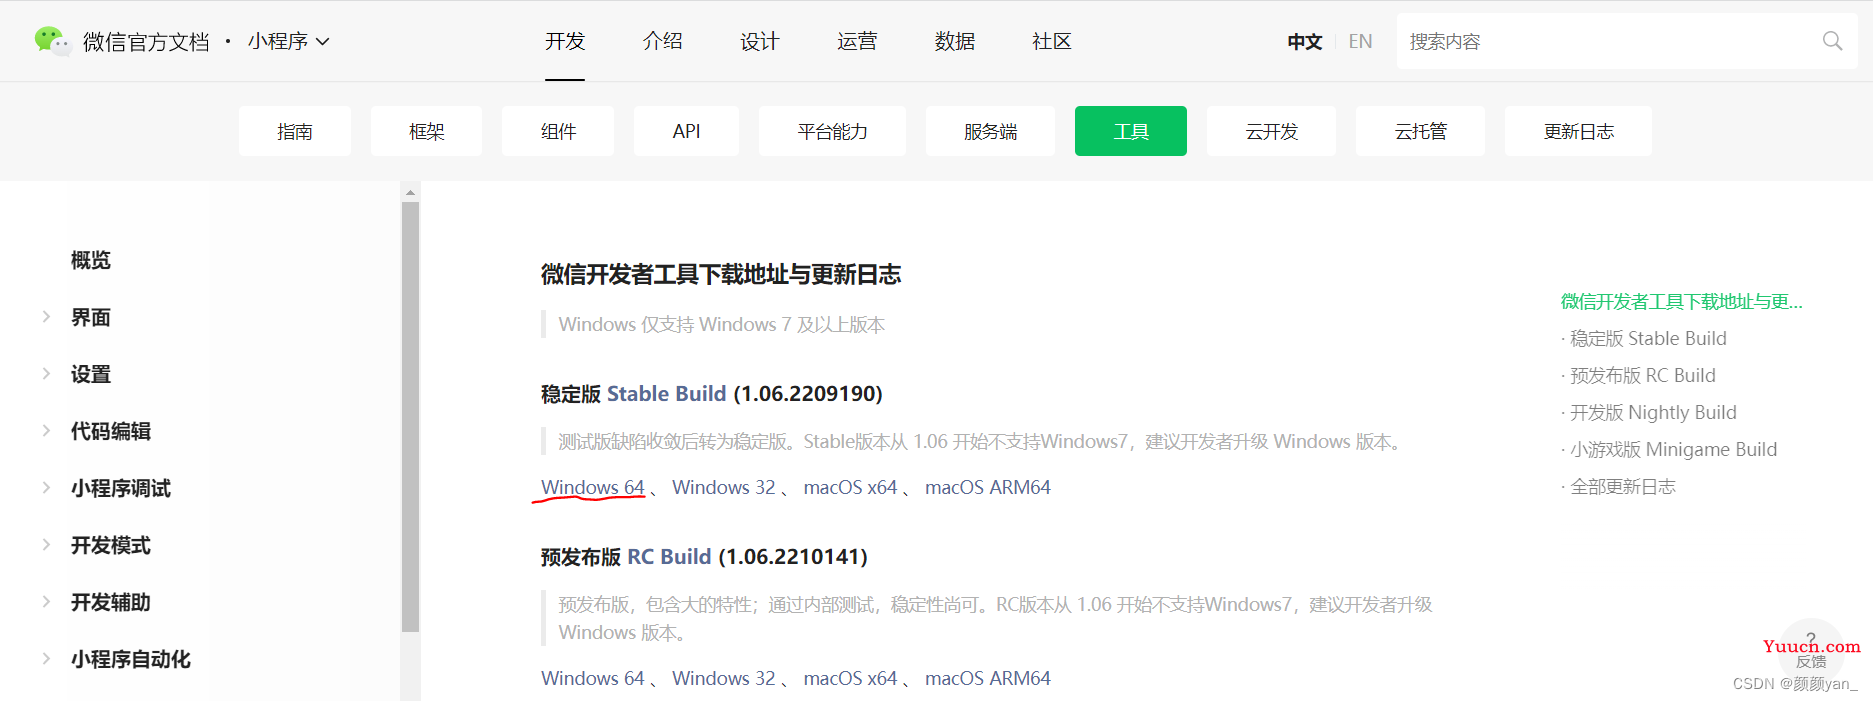Open the 开发辅助 sidebar item

coord(111,602)
